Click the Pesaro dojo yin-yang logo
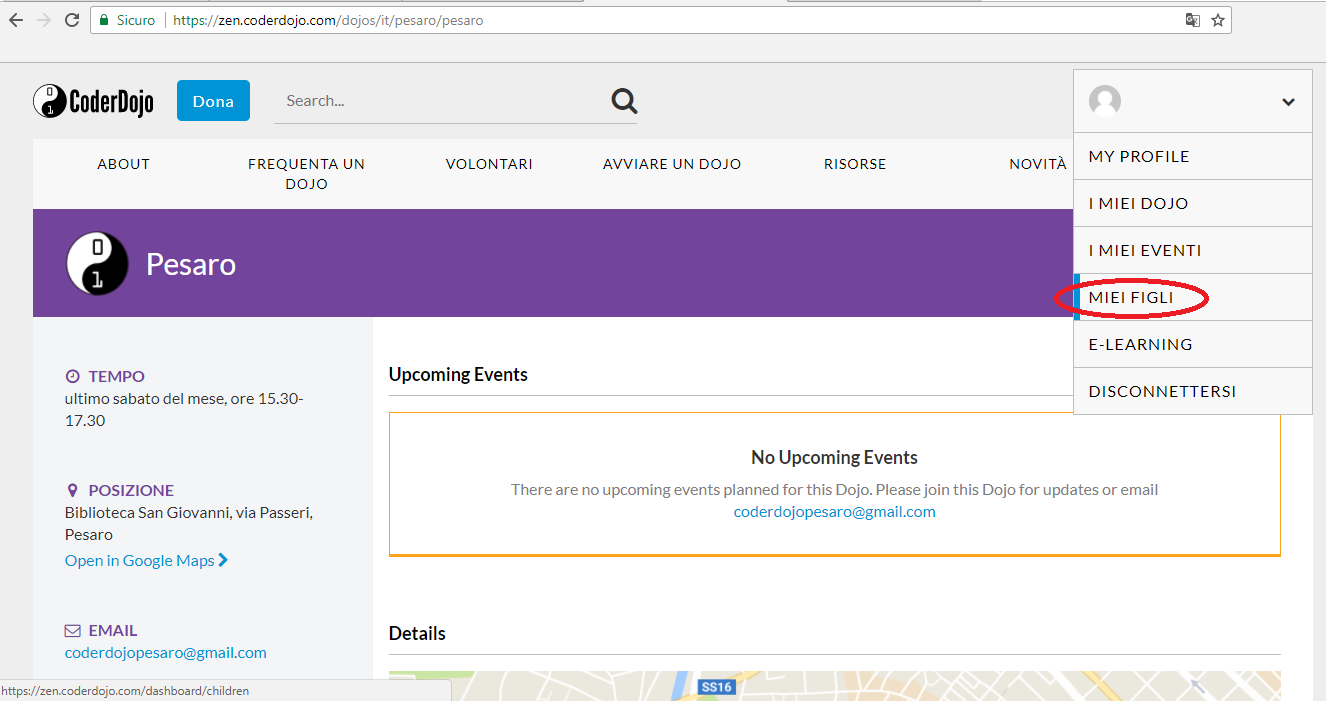The width and height of the screenshot is (1326, 701). point(97,264)
